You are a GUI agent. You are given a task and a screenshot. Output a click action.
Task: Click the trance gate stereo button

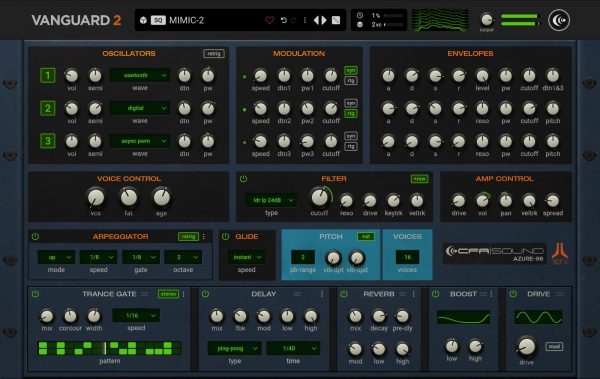pos(168,294)
